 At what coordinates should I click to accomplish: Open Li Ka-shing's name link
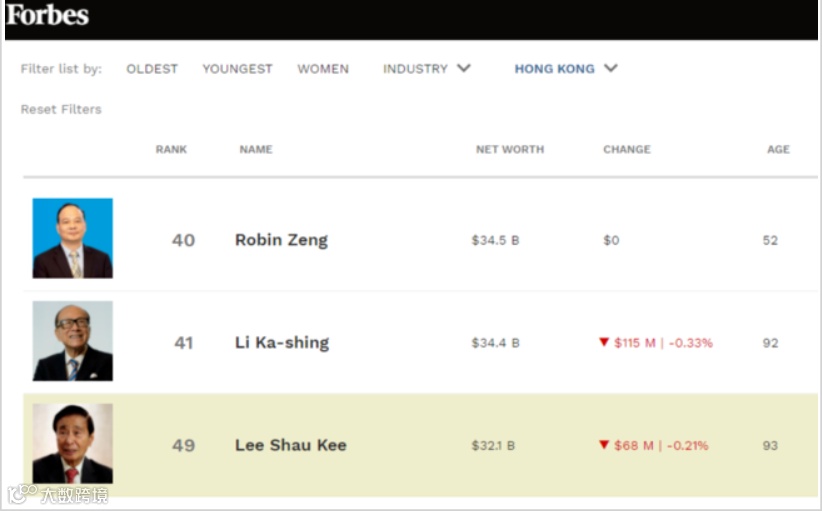pos(282,343)
